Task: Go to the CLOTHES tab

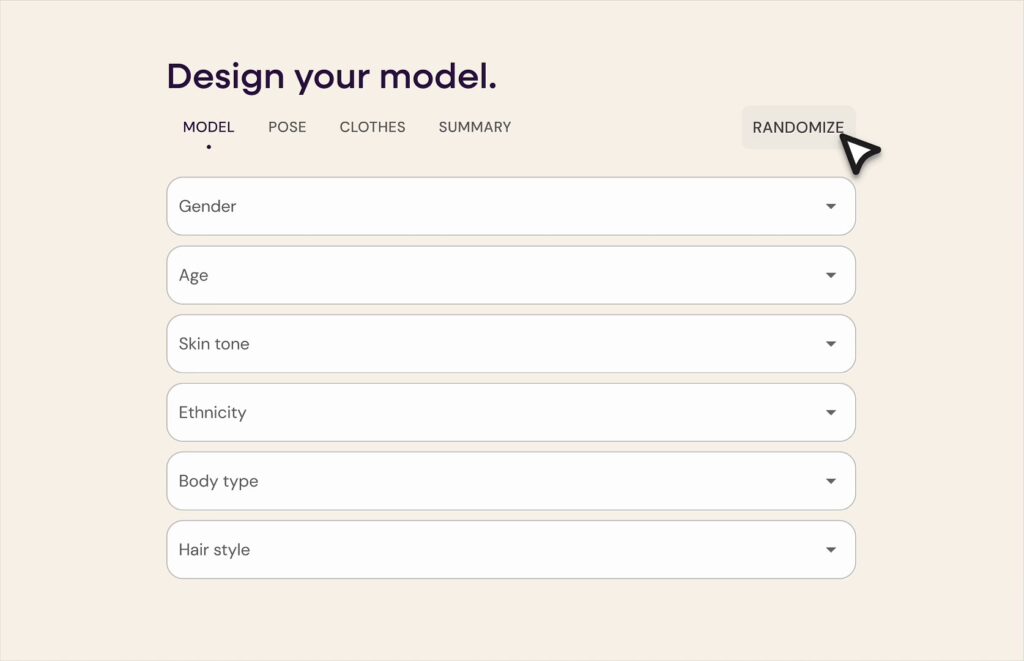Action: point(372,127)
